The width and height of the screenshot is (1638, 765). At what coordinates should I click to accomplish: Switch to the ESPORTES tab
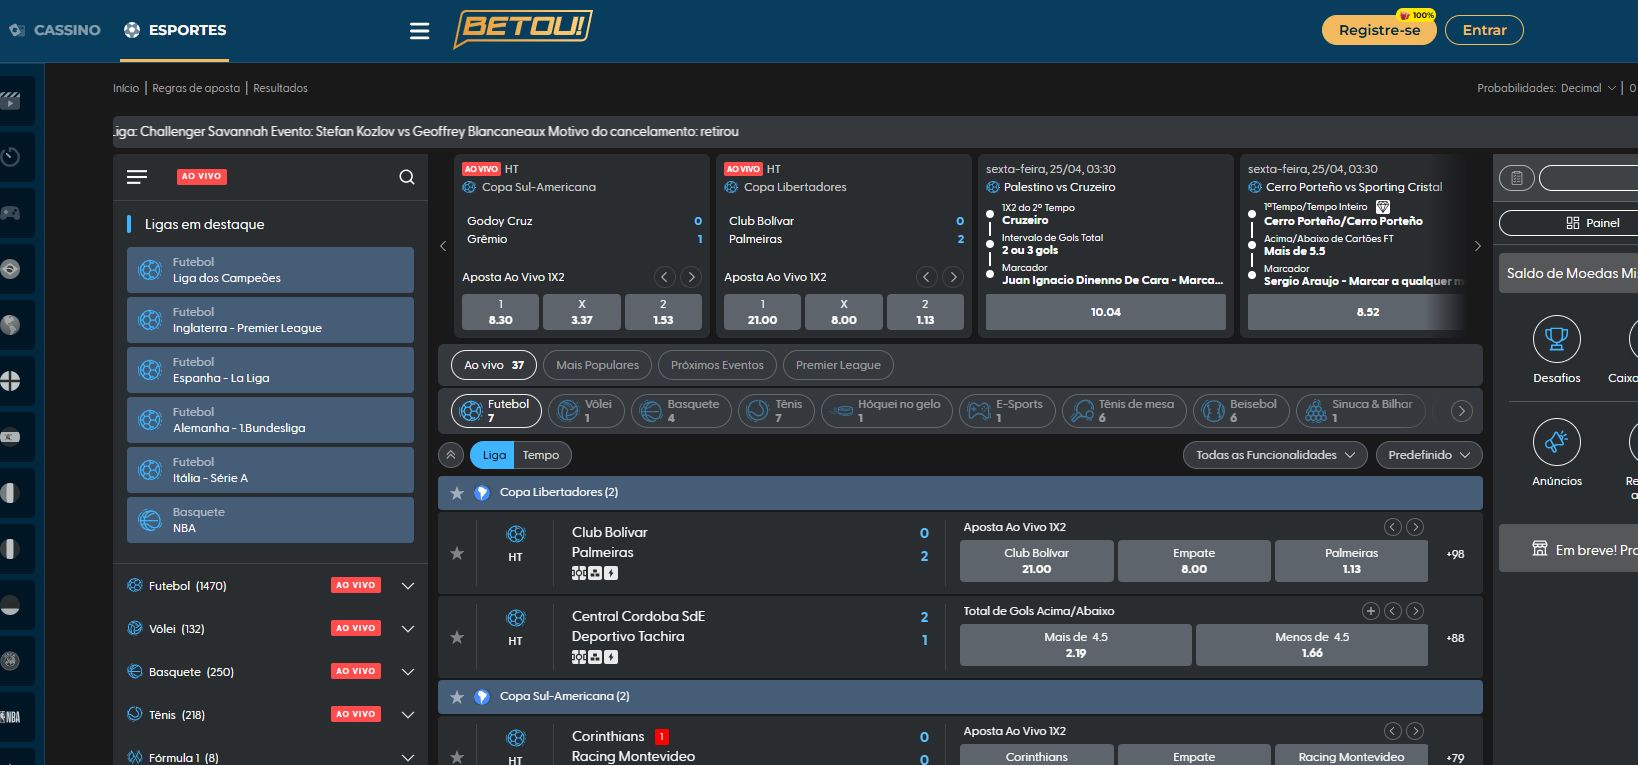point(175,30)
